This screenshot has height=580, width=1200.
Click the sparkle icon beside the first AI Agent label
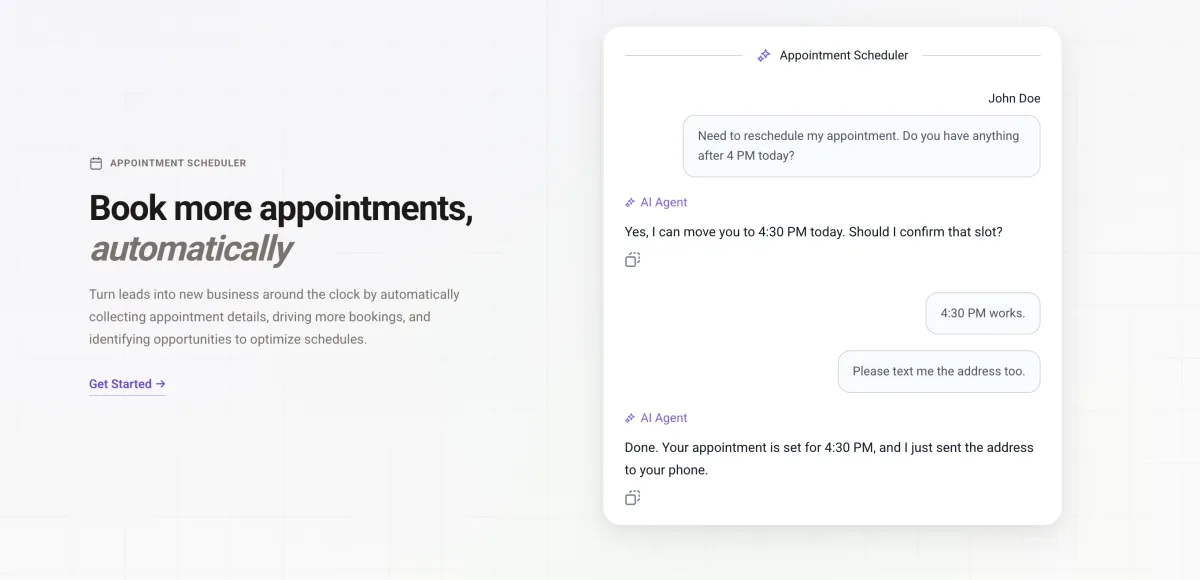pyautogui.click(x=630, y=203)
